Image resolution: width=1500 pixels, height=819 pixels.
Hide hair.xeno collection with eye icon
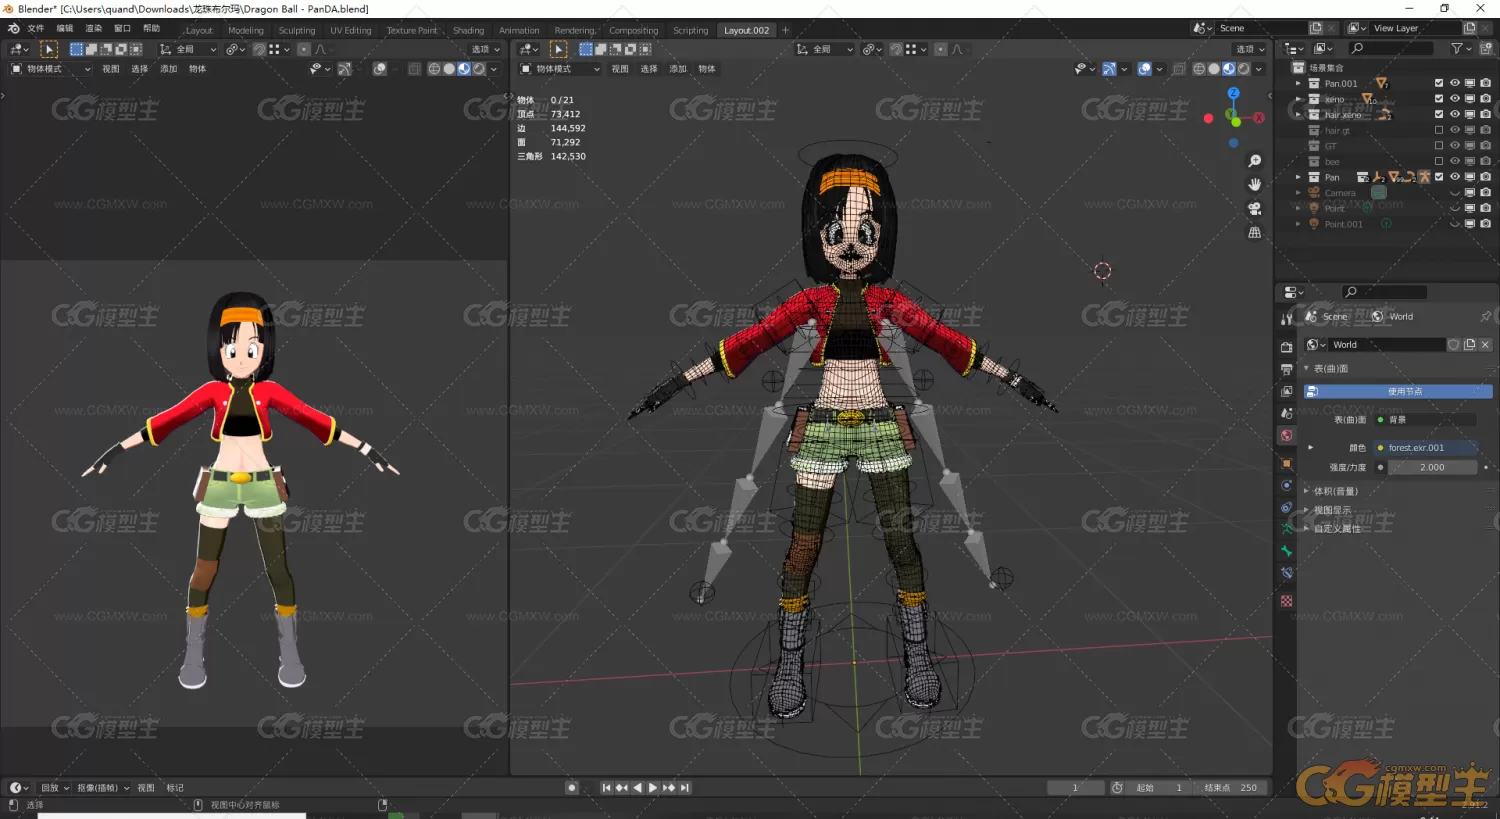1455,115
